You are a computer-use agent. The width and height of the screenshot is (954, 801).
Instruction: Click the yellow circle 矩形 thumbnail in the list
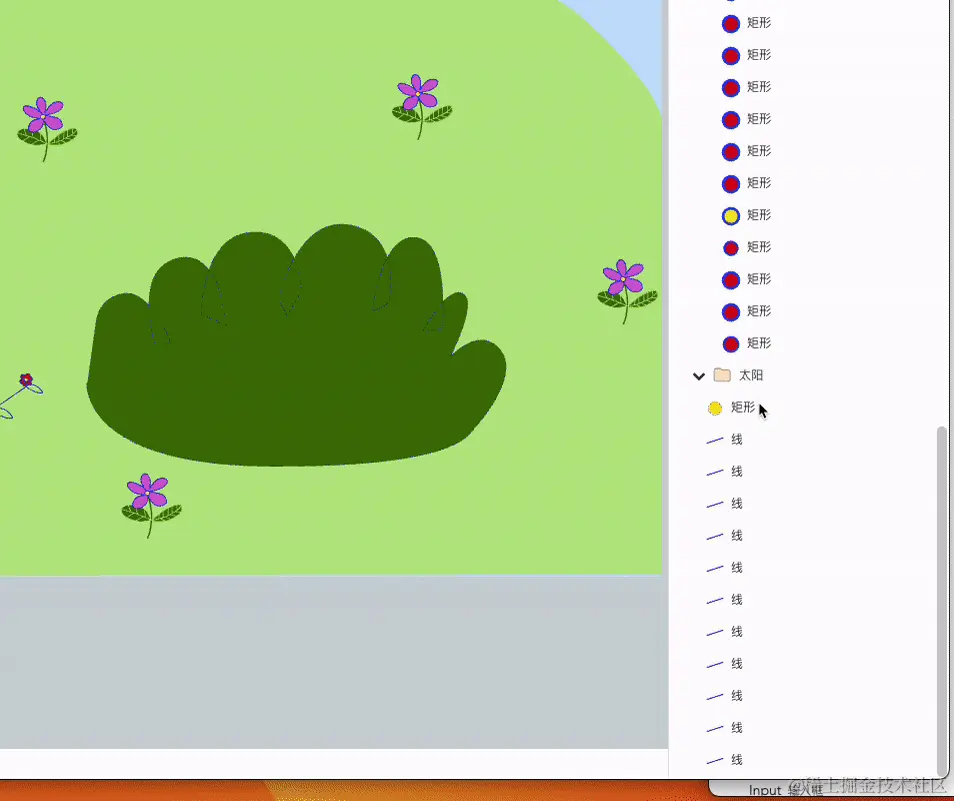click(x=730, y=215)
